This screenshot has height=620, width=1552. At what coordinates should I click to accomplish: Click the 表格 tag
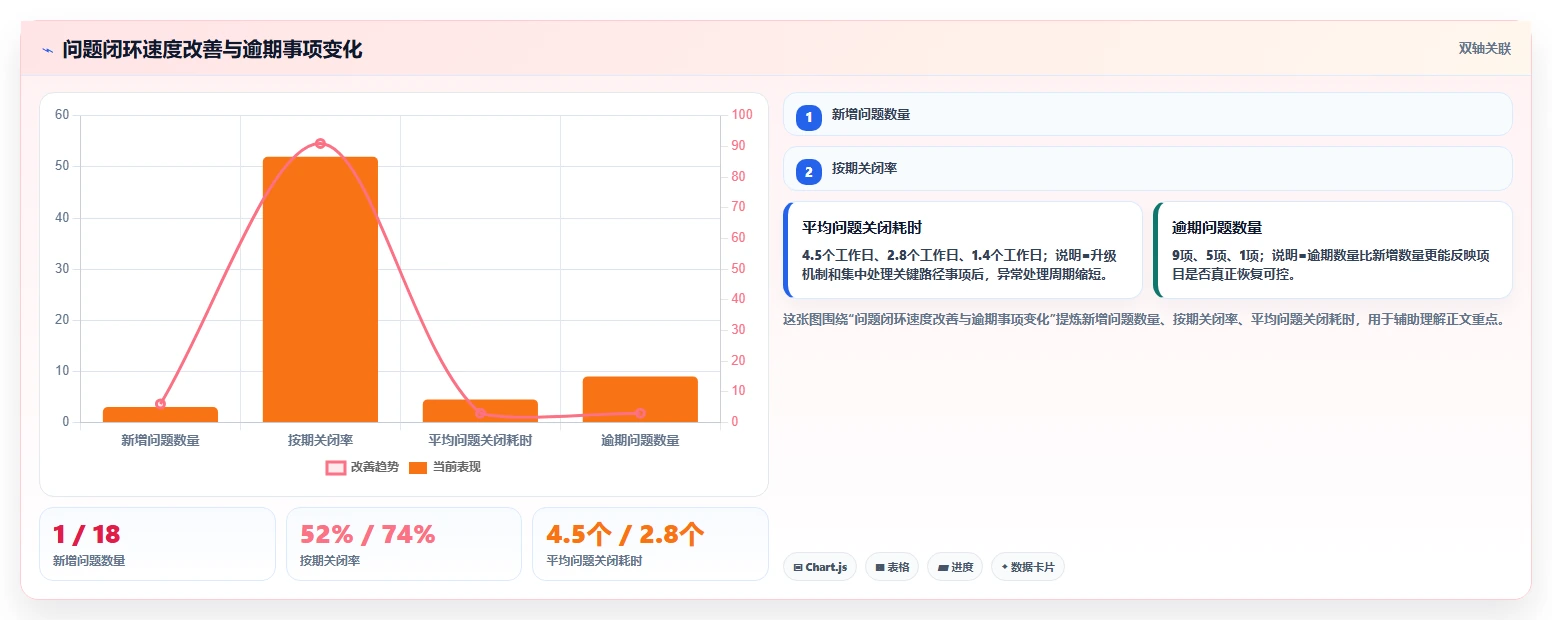892,567
